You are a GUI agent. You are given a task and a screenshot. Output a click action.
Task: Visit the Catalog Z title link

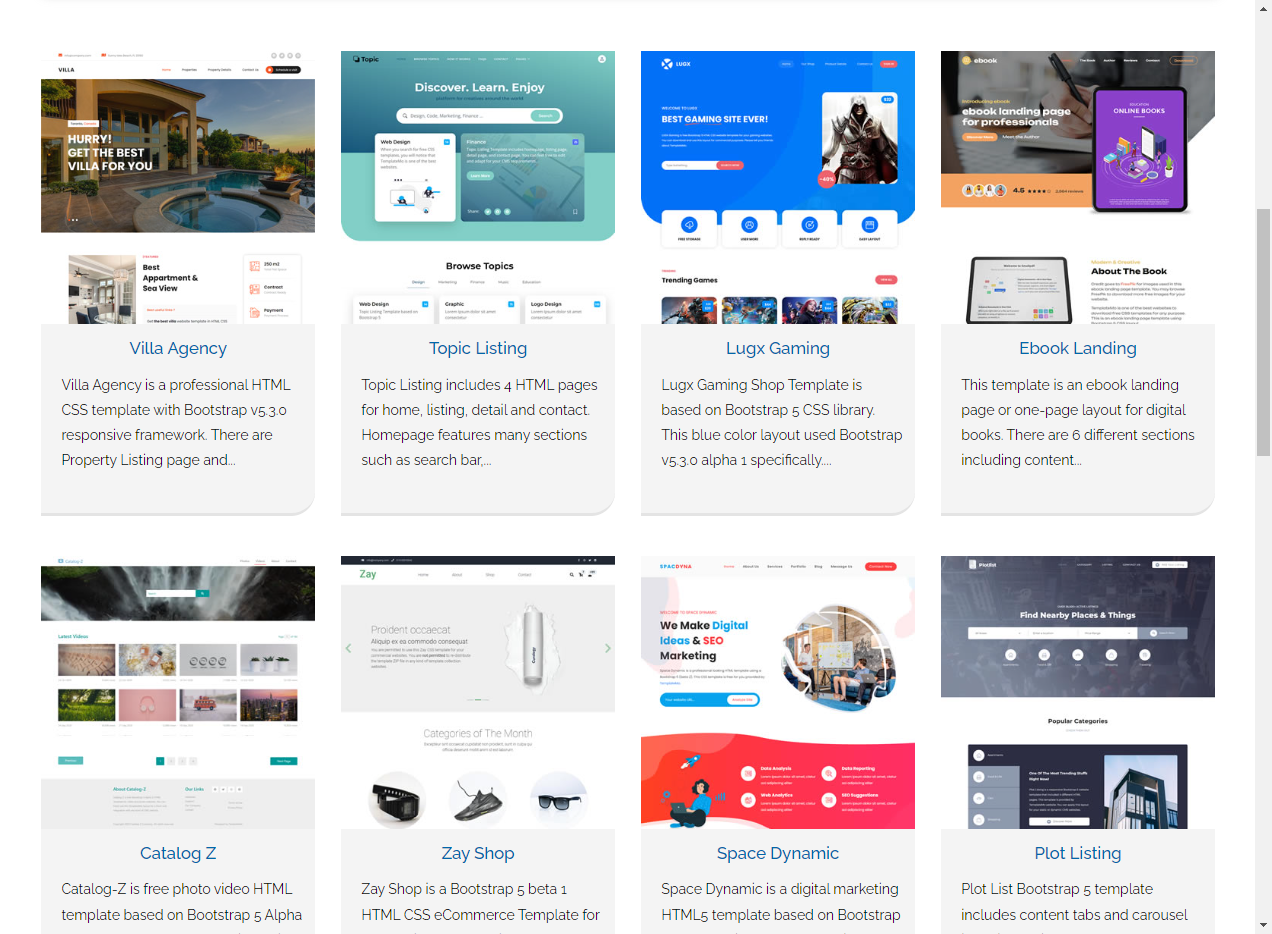[x=178, y=853]
